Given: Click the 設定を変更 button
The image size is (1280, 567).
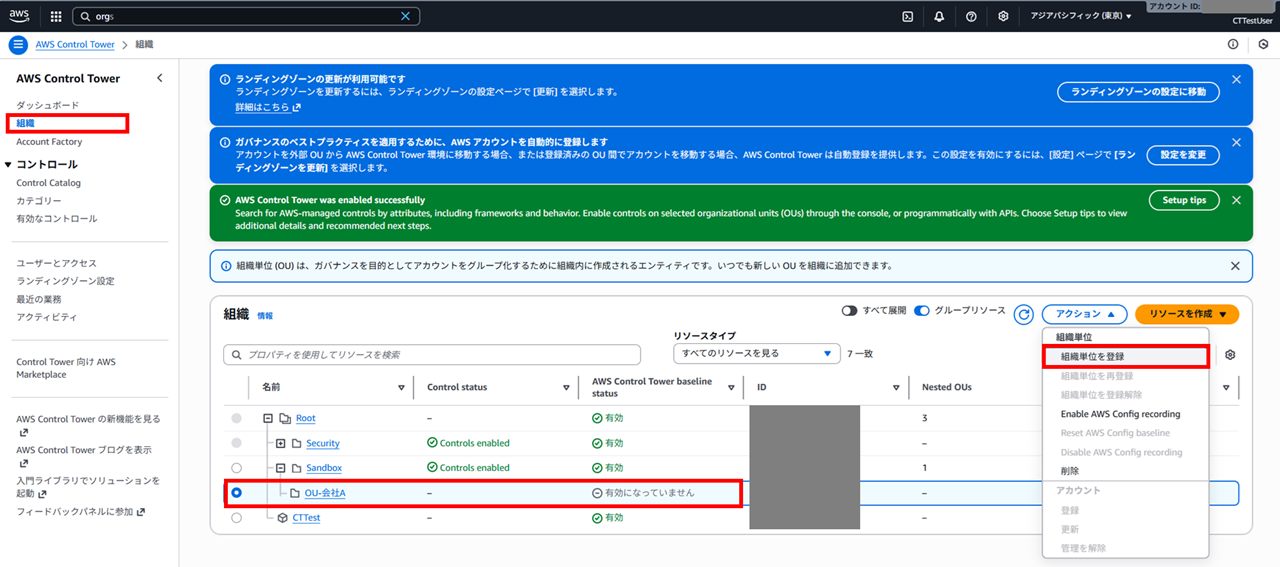Looking at the screenshot, I should point(1184,155).
